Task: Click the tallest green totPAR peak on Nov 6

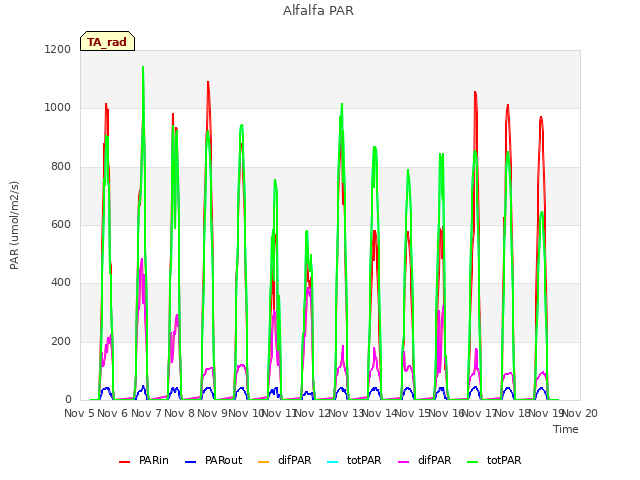Action: (x=143, y=67)
